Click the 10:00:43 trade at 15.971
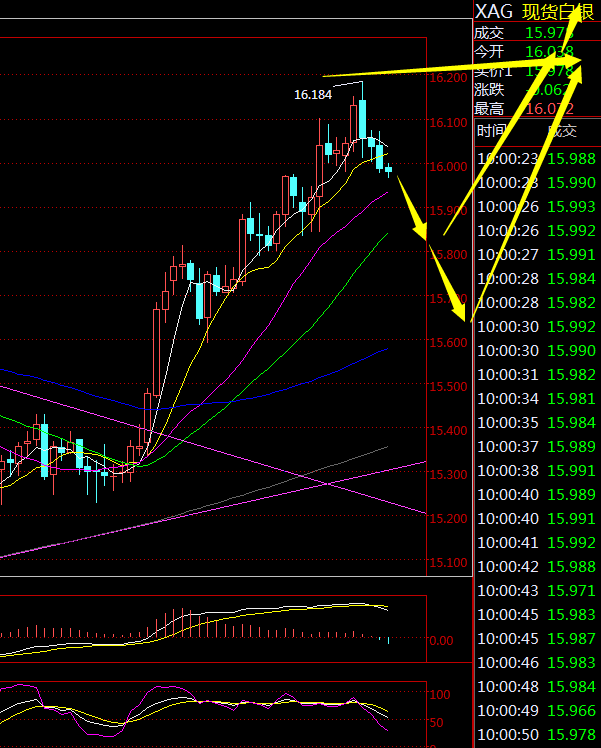Screen dimensions: 601x748 point(537,591)
